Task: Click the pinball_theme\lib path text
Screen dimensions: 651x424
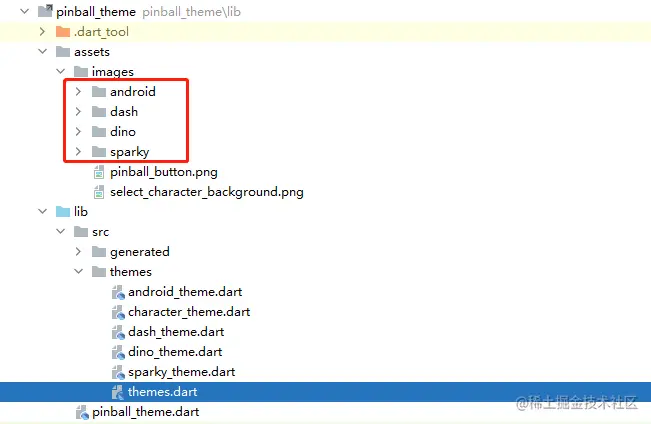Action: (191, 12)
